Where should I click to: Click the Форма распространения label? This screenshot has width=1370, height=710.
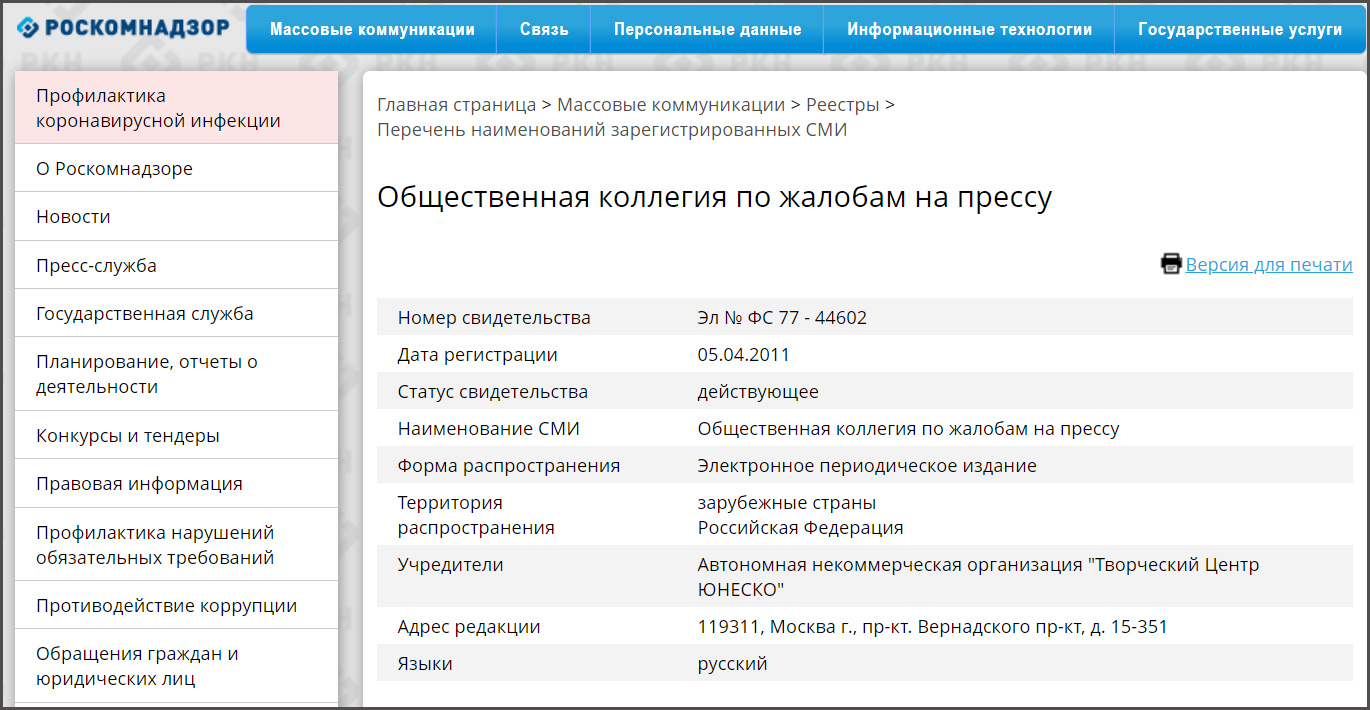pyautogui.click(x=509, y=466)
